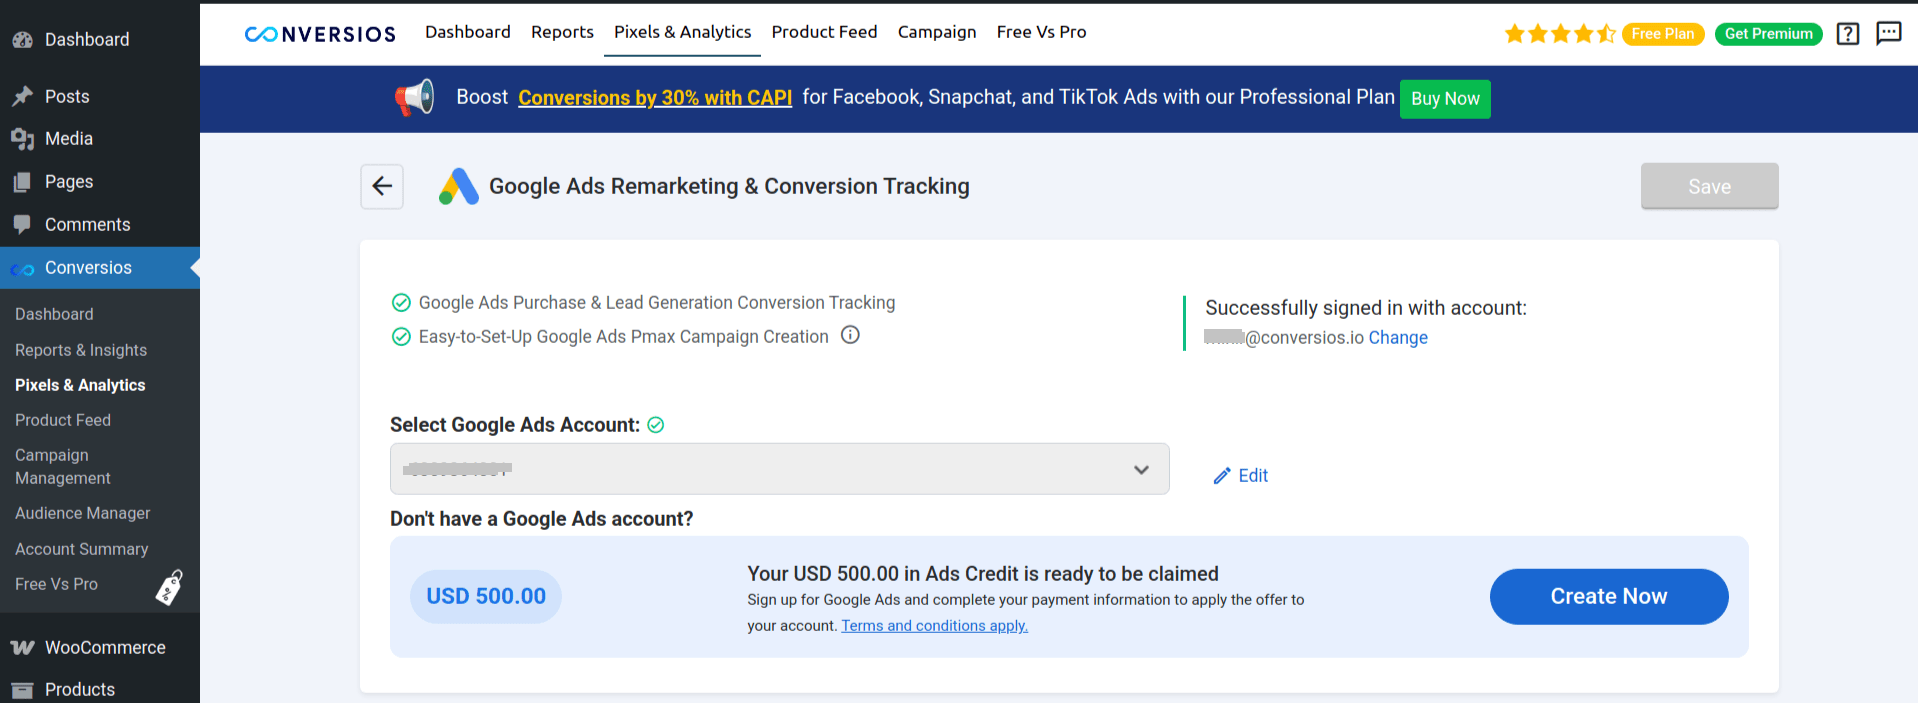Expand the Google Ads Account dropdown

pos(780,469)
